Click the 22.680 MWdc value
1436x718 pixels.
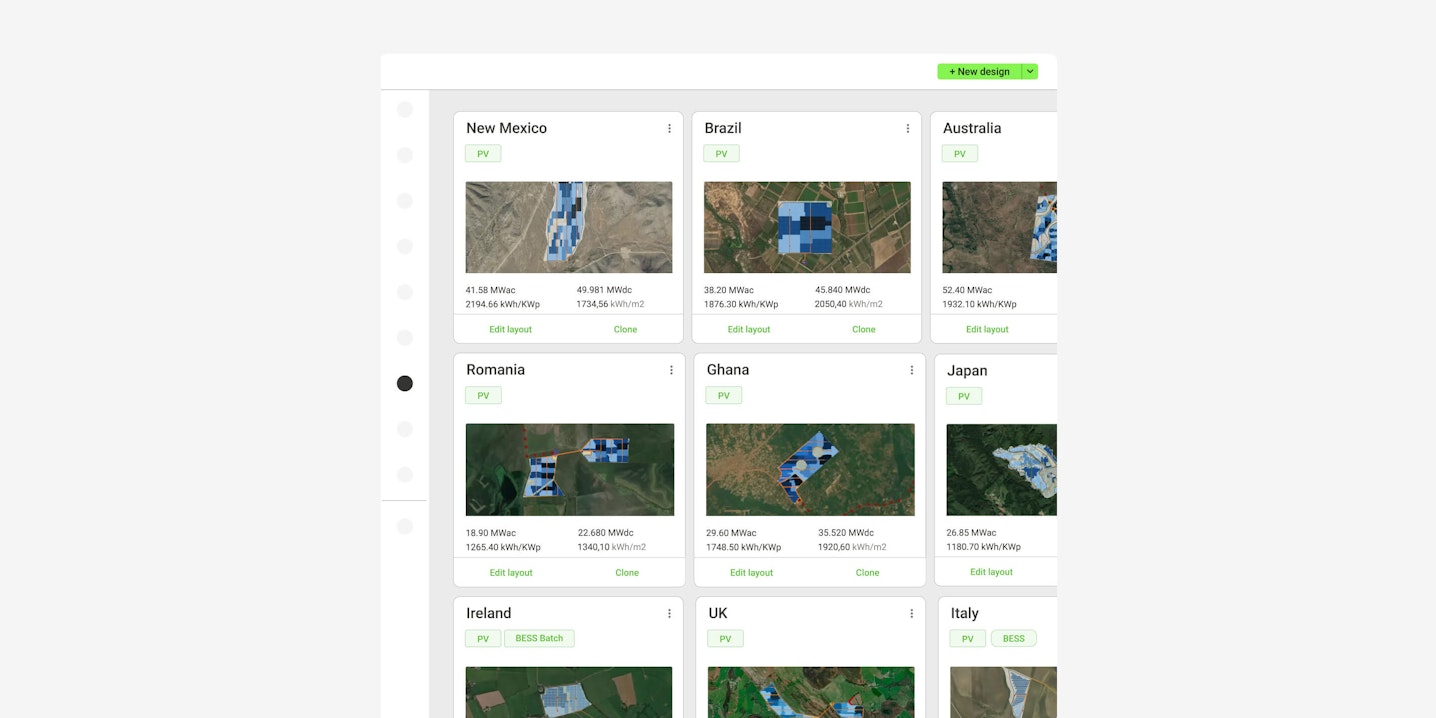(x=605, y=533)
